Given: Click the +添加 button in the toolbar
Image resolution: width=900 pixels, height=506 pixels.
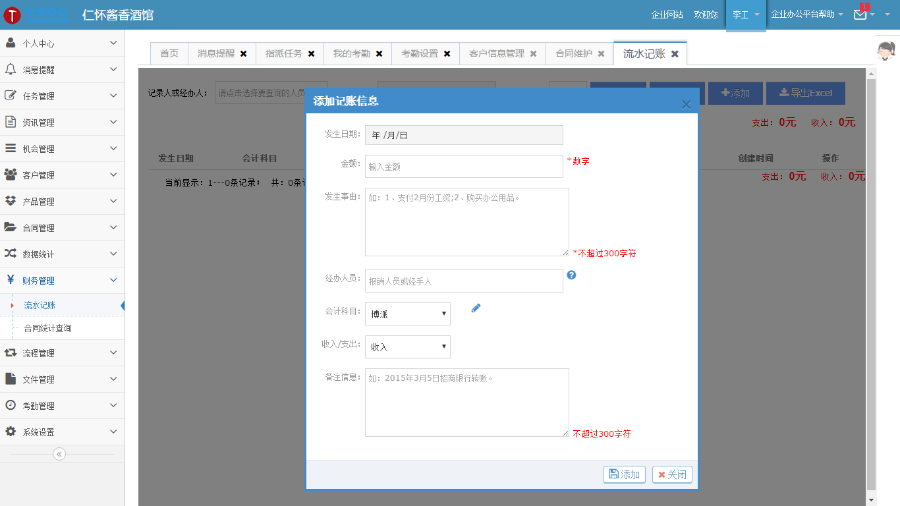Looking at the screenshot, I should click(x=735, y=93).
